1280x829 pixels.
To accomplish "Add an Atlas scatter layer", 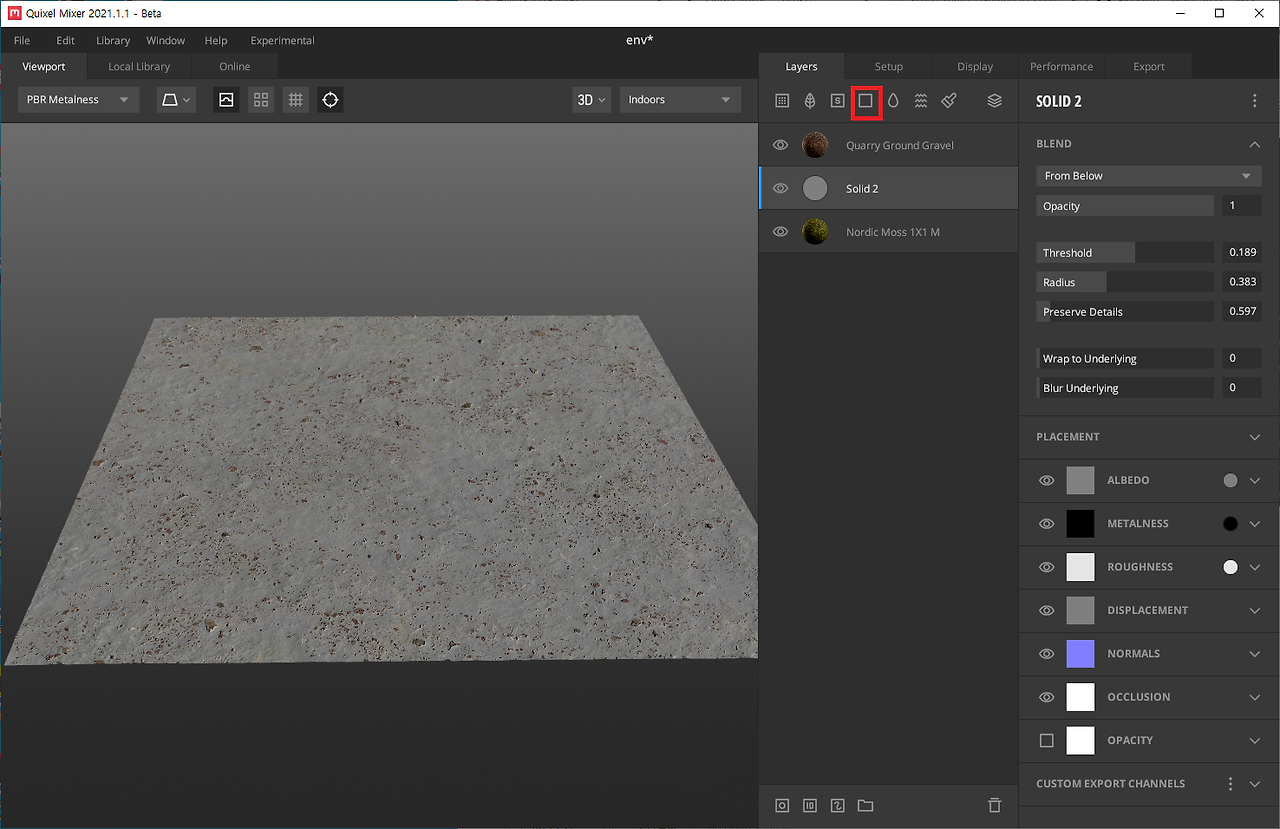I will pos(809,100).
